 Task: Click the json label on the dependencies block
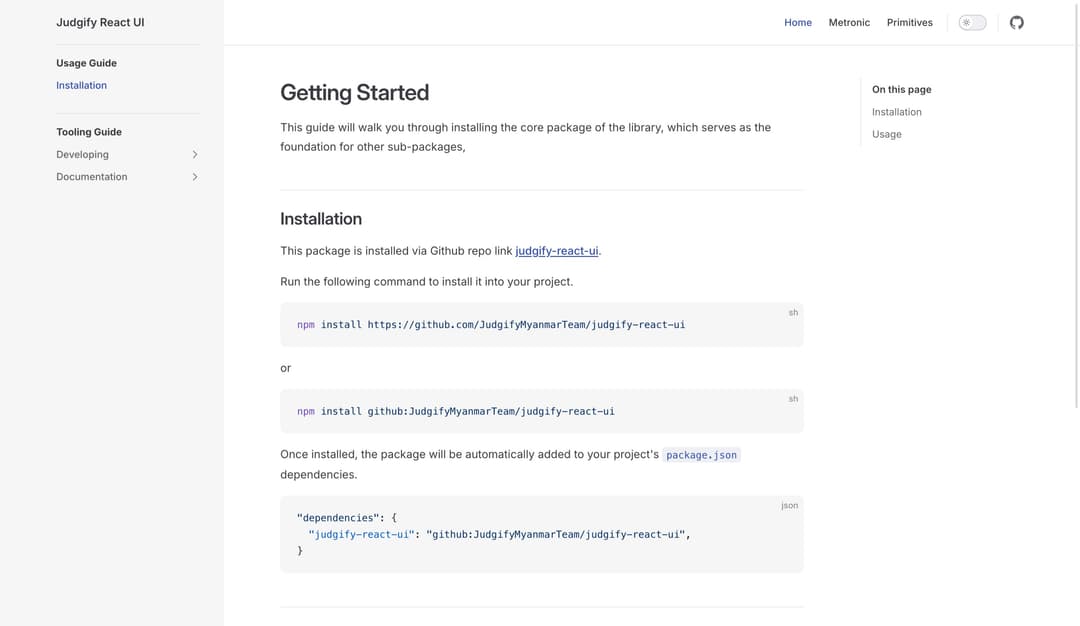coord(789,505)
